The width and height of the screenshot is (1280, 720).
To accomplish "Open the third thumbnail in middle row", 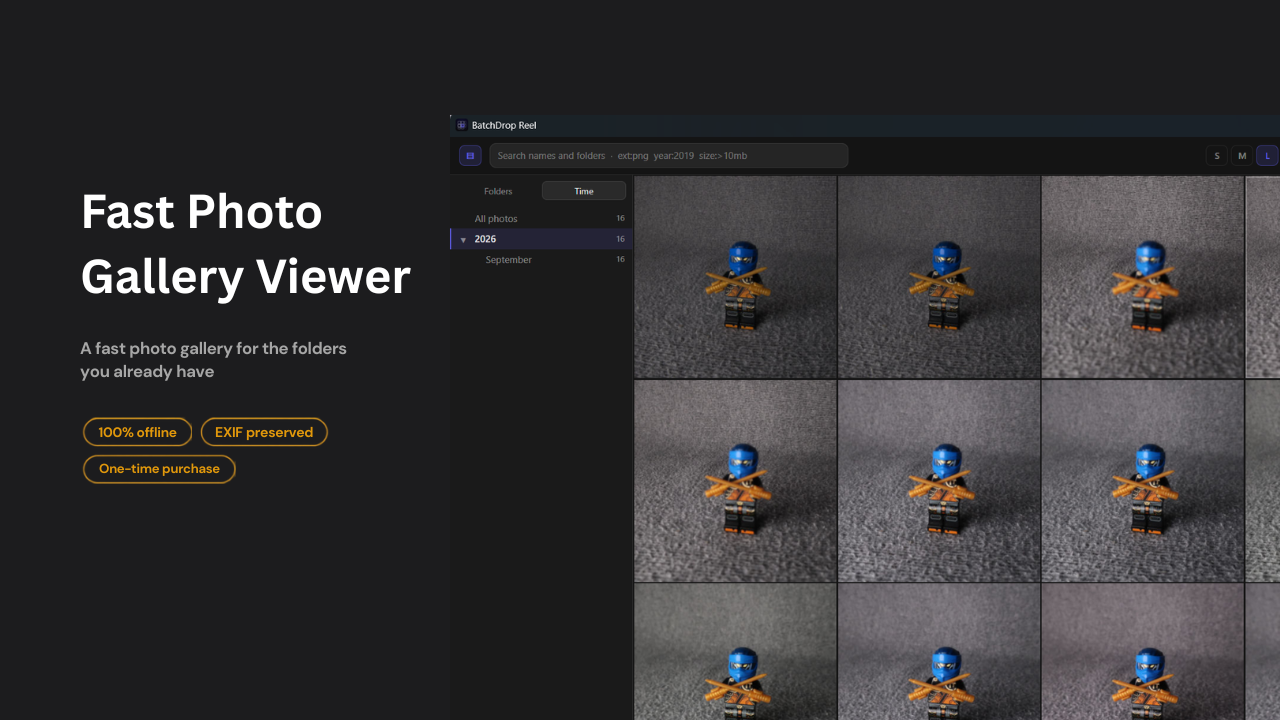I will 1143,481.
